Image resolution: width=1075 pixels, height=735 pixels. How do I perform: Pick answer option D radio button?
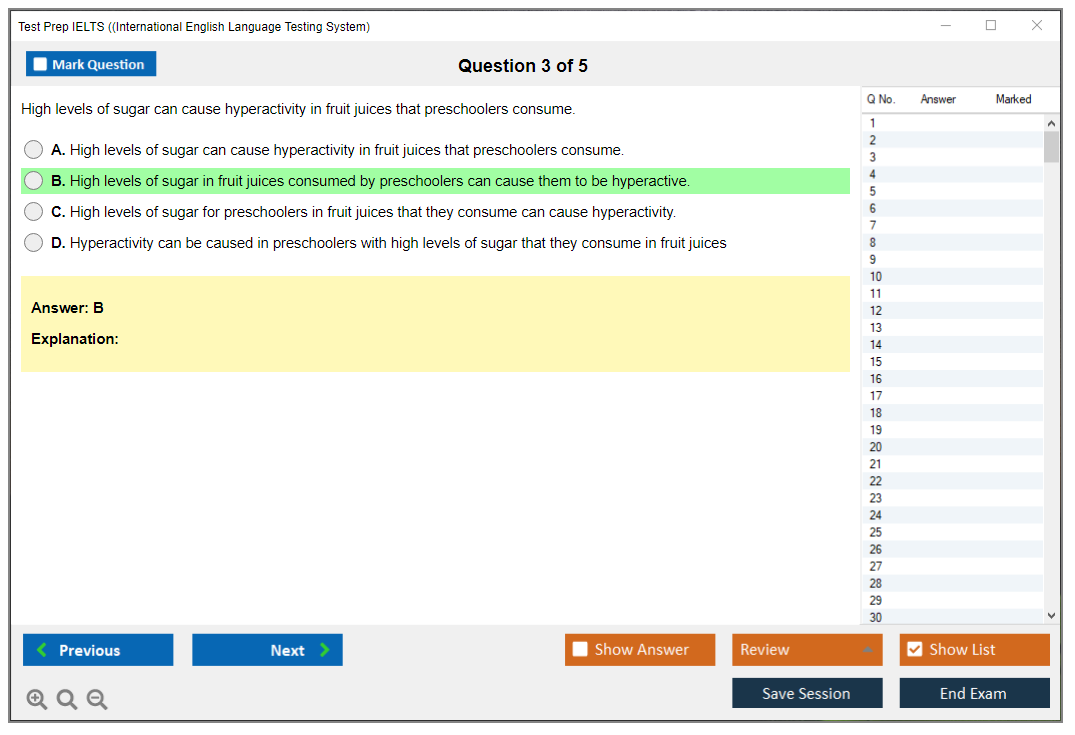tap(34, 243)
